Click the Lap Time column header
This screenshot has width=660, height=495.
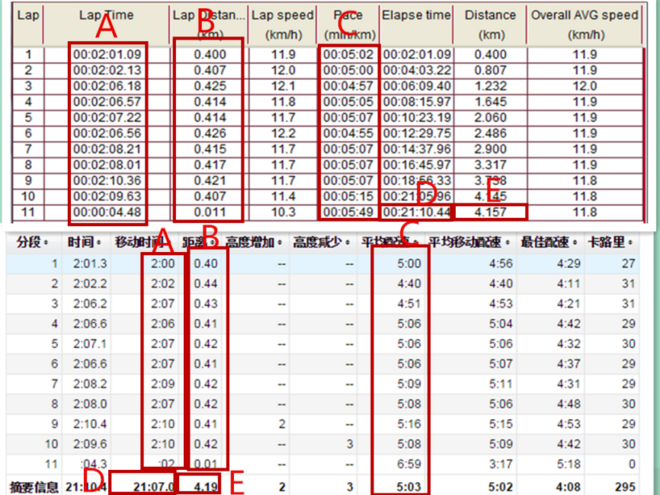tap(106, 16)
